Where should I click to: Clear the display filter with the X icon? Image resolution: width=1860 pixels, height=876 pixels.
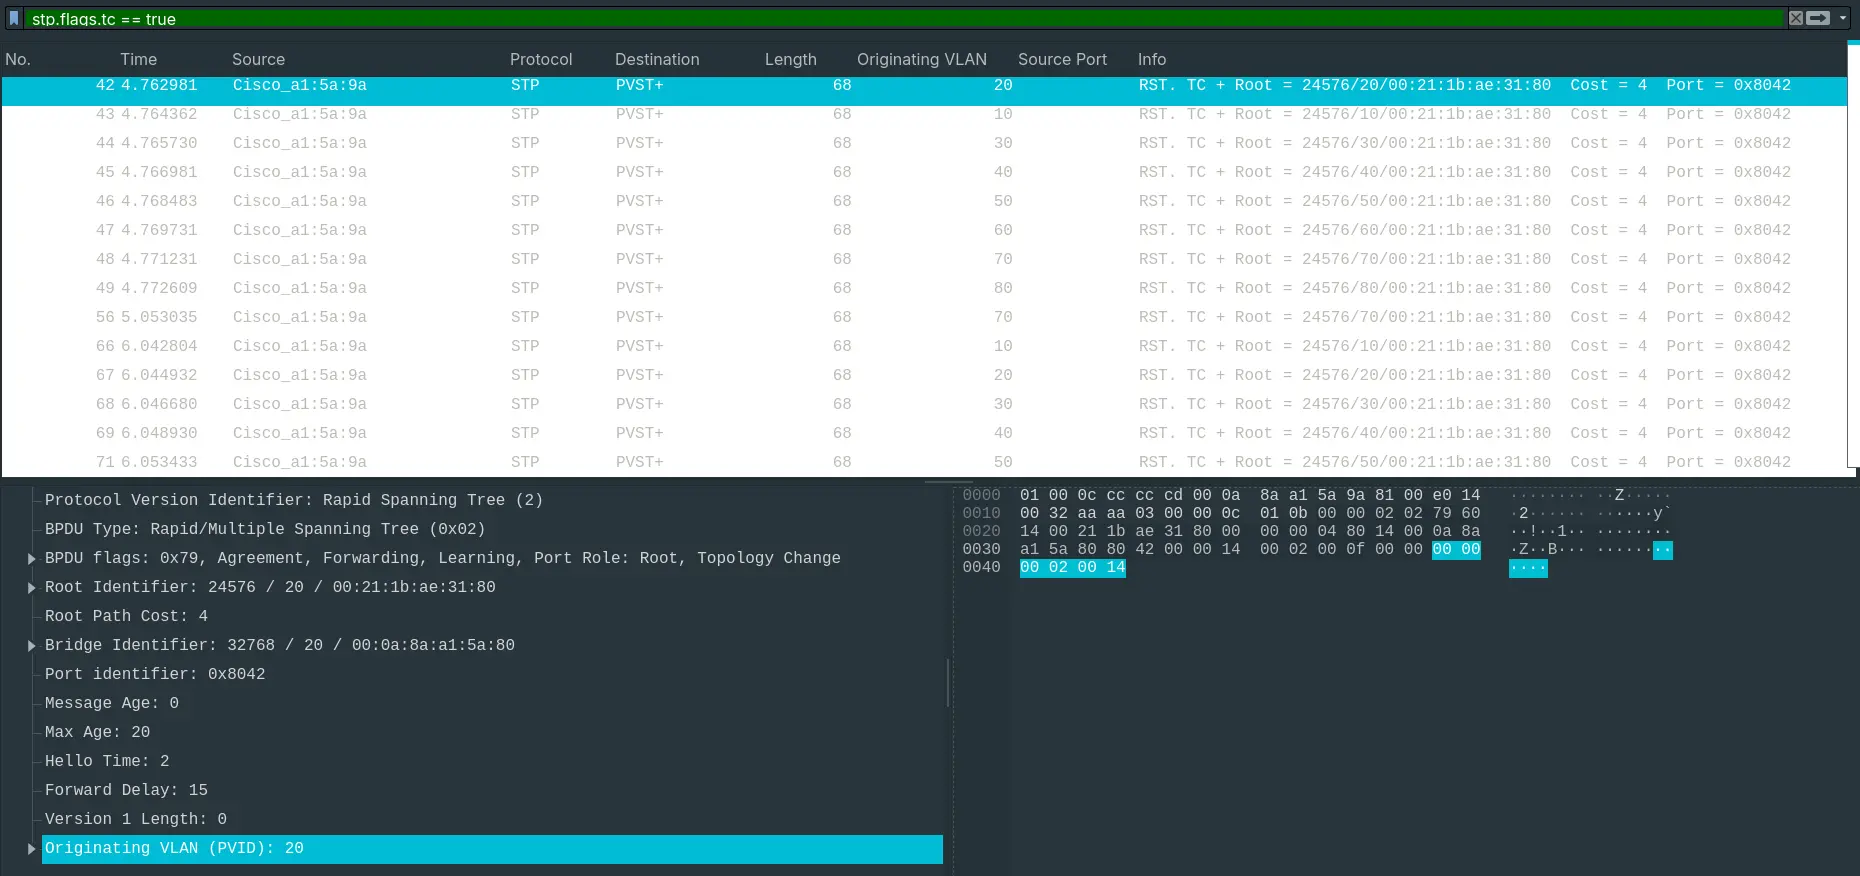point(1796,18)
